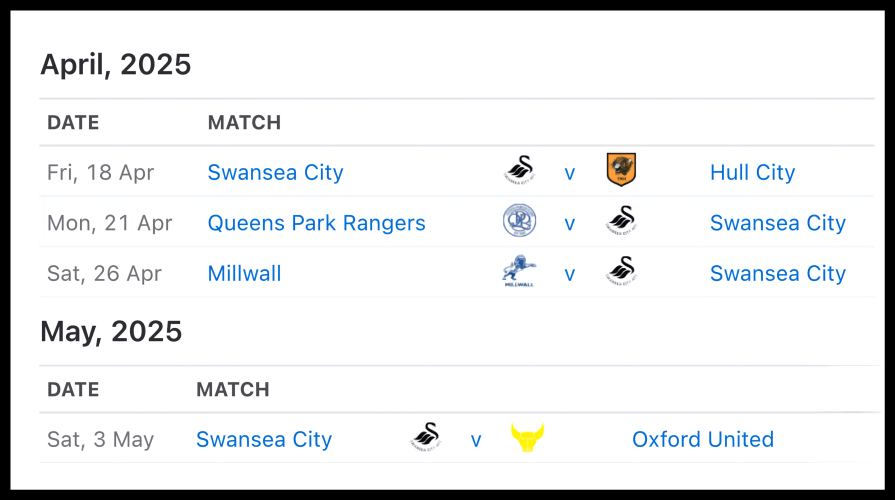Click the 'v' in Swansea–Oxford match

[x=476, y=440]
